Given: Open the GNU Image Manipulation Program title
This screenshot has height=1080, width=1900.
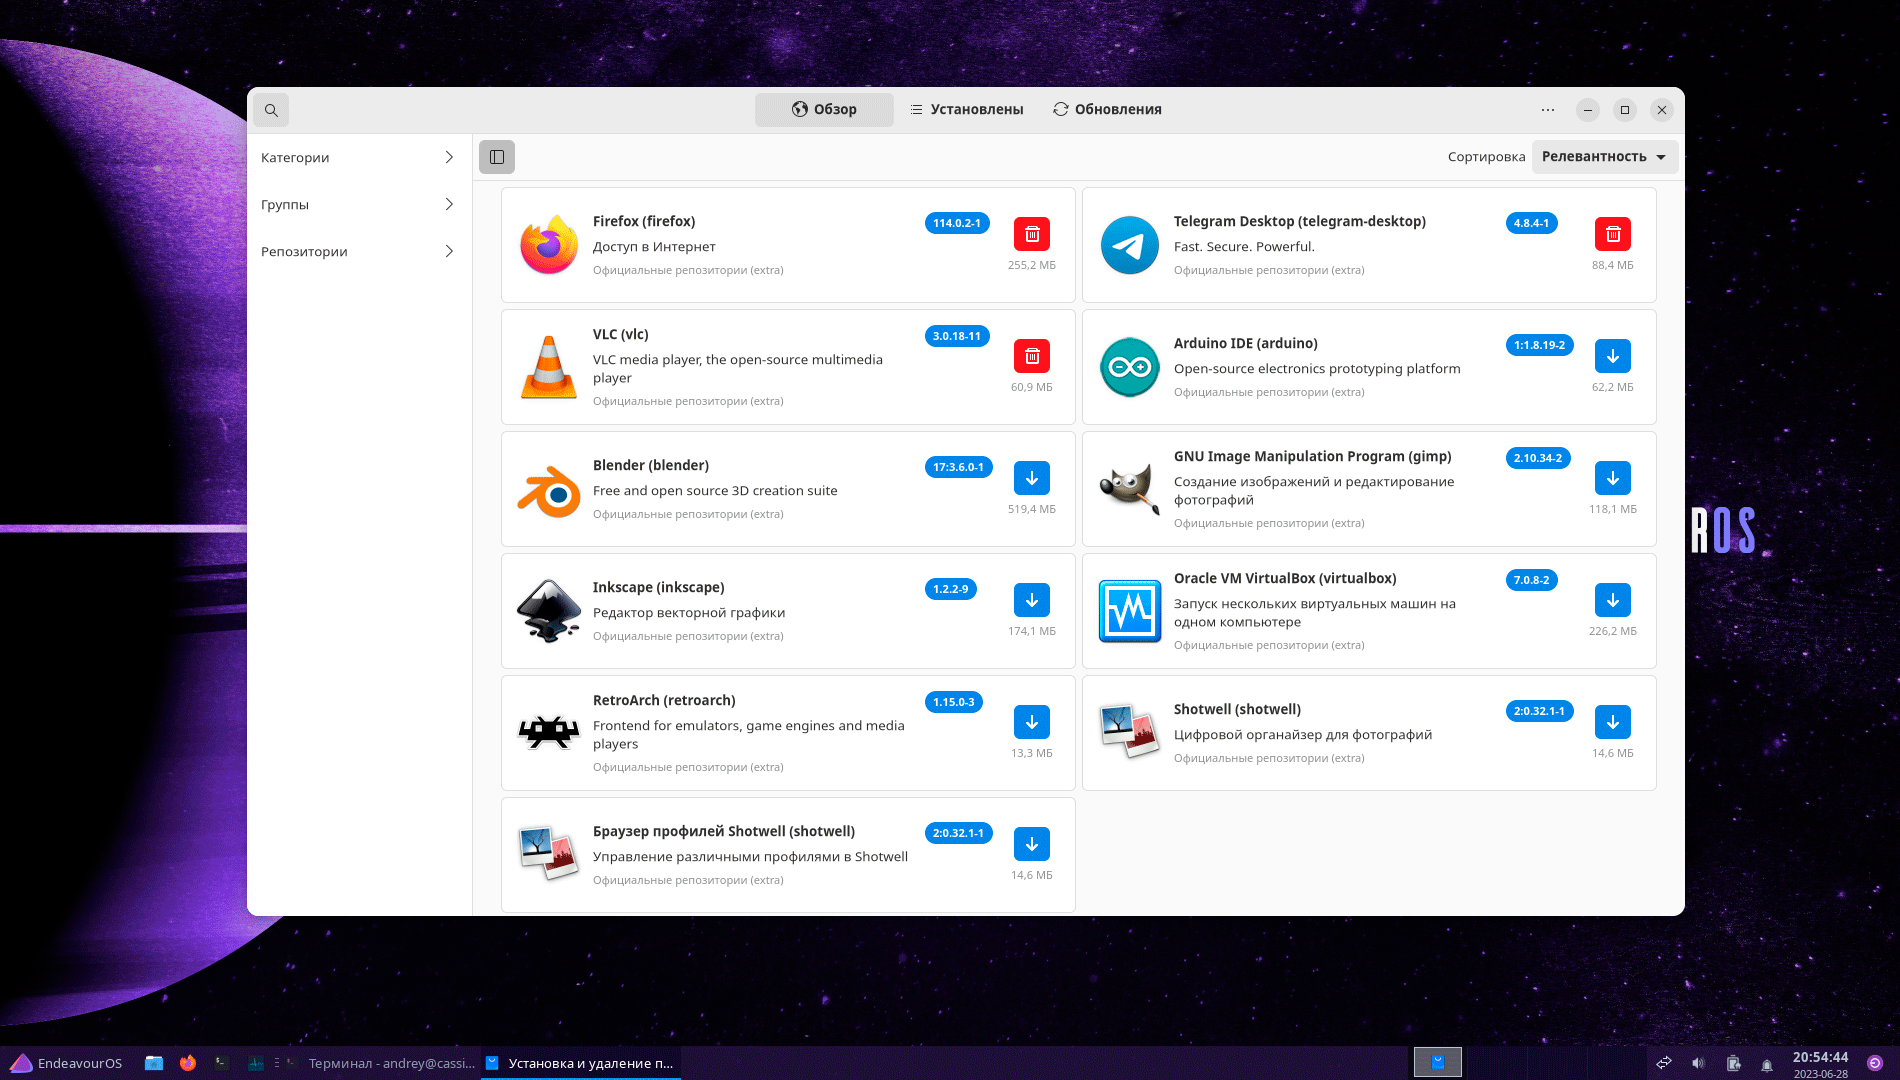Looking at the screenshot, I should click(x=1313, y=456).
